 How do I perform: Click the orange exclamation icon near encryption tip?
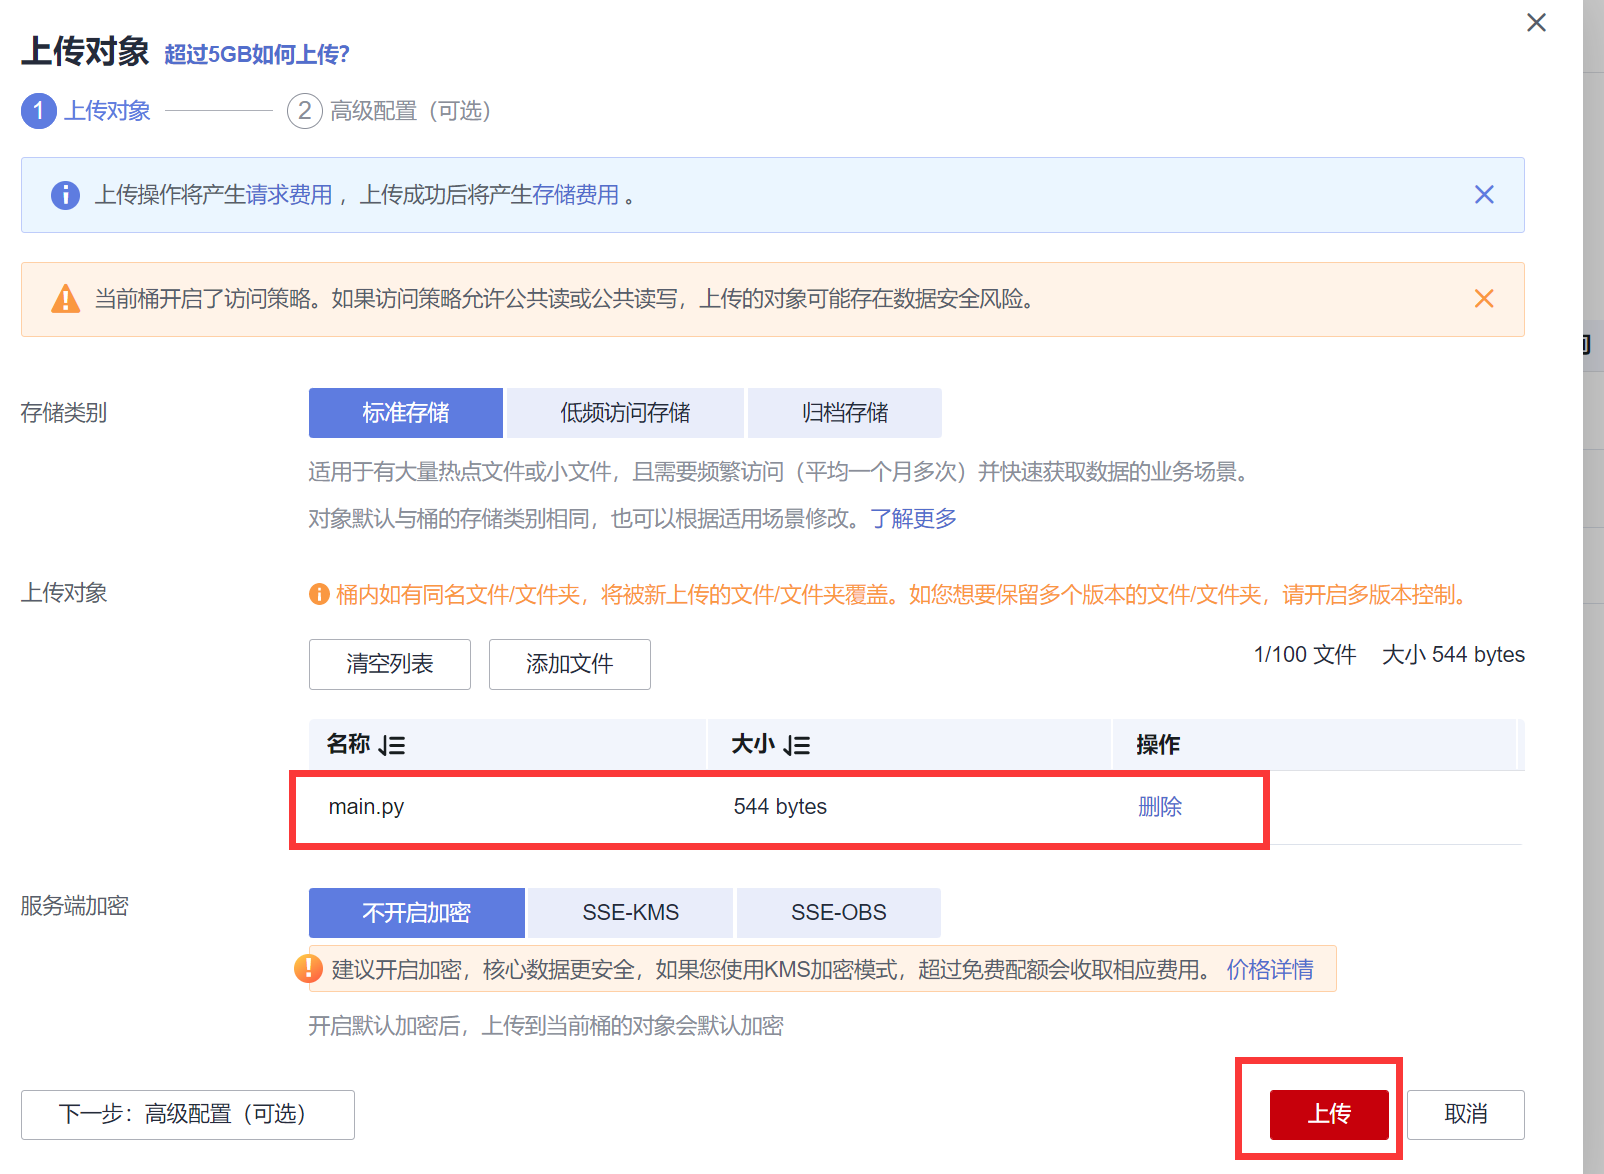308,968
